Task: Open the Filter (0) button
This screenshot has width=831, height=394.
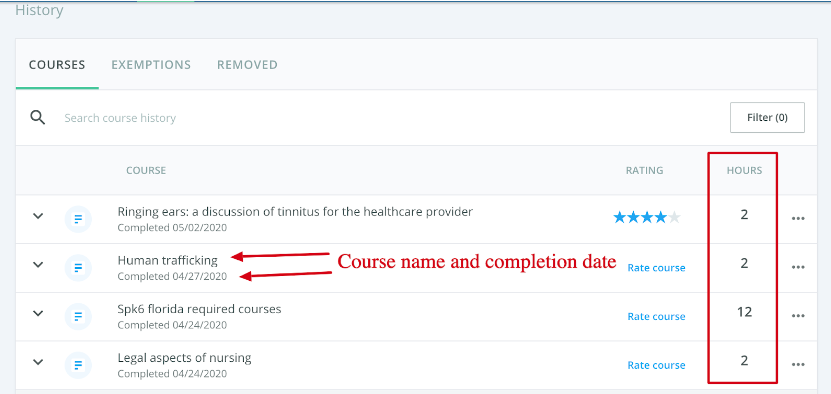Action: coord(767,117)
